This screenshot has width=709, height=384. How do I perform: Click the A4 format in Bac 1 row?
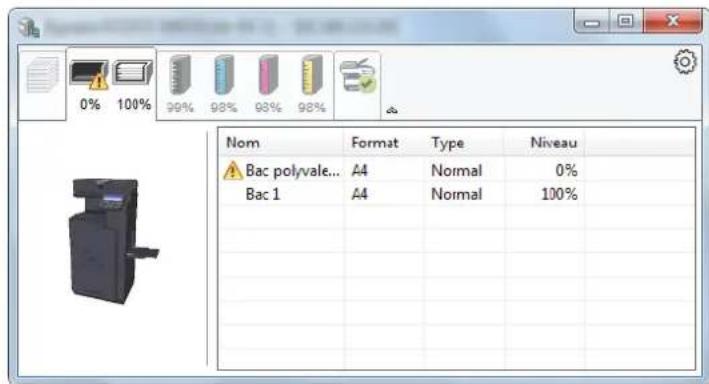(359, 194)
